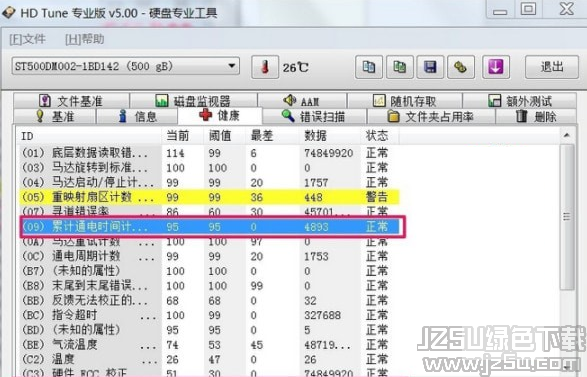587x377 pixels.
Task: Select the (04) 马达启动/停止计 row
Action: point(210,182)
